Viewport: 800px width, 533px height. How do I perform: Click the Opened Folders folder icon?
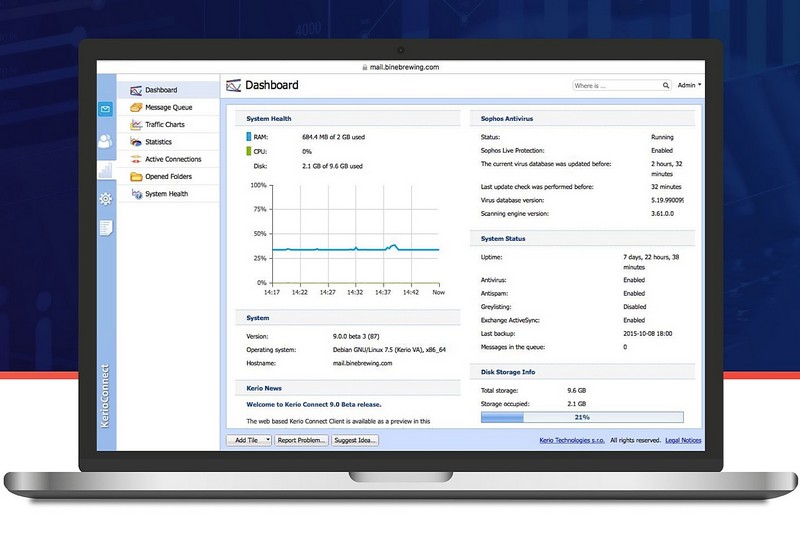click(x=136, y=176)
